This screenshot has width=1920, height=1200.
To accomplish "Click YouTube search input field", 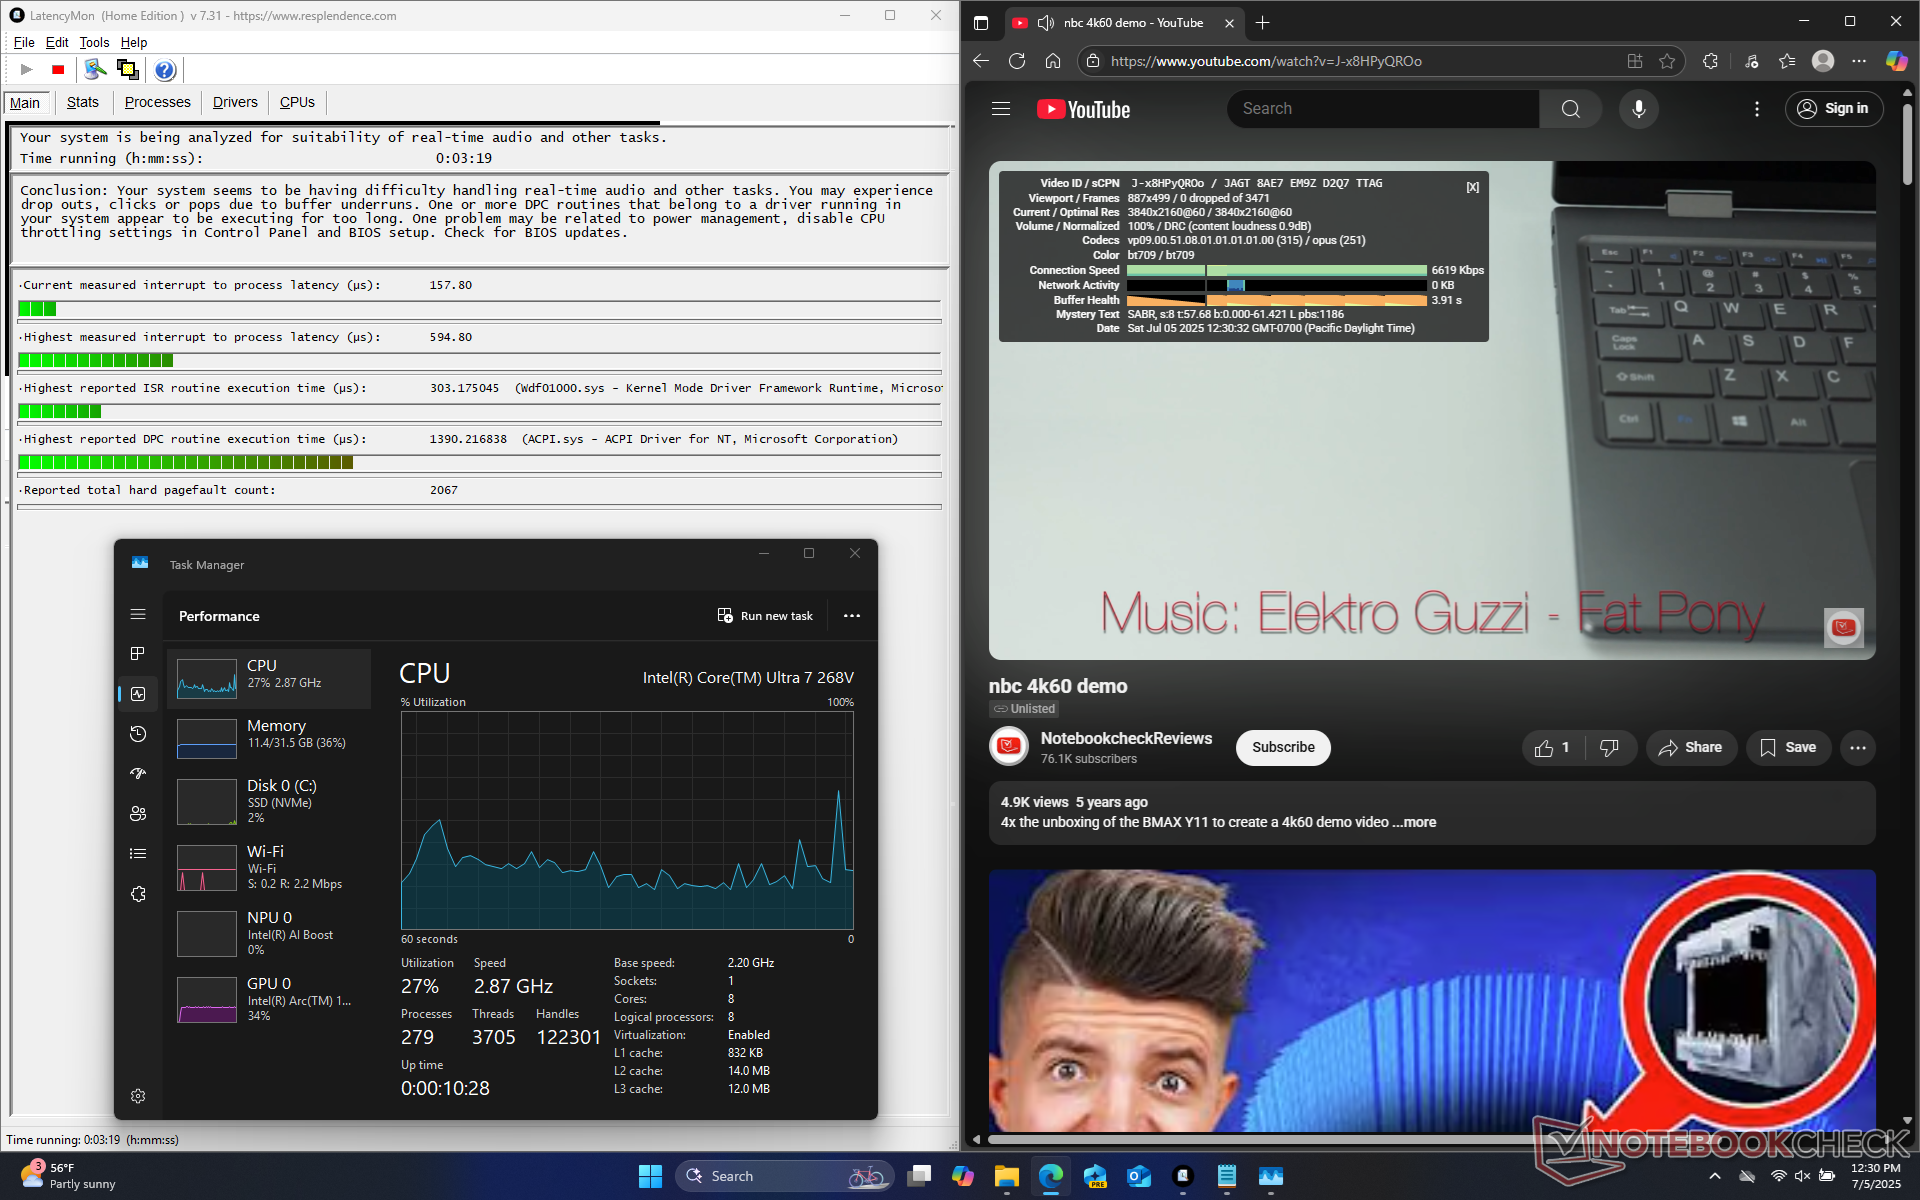I will coord(1382,109).
